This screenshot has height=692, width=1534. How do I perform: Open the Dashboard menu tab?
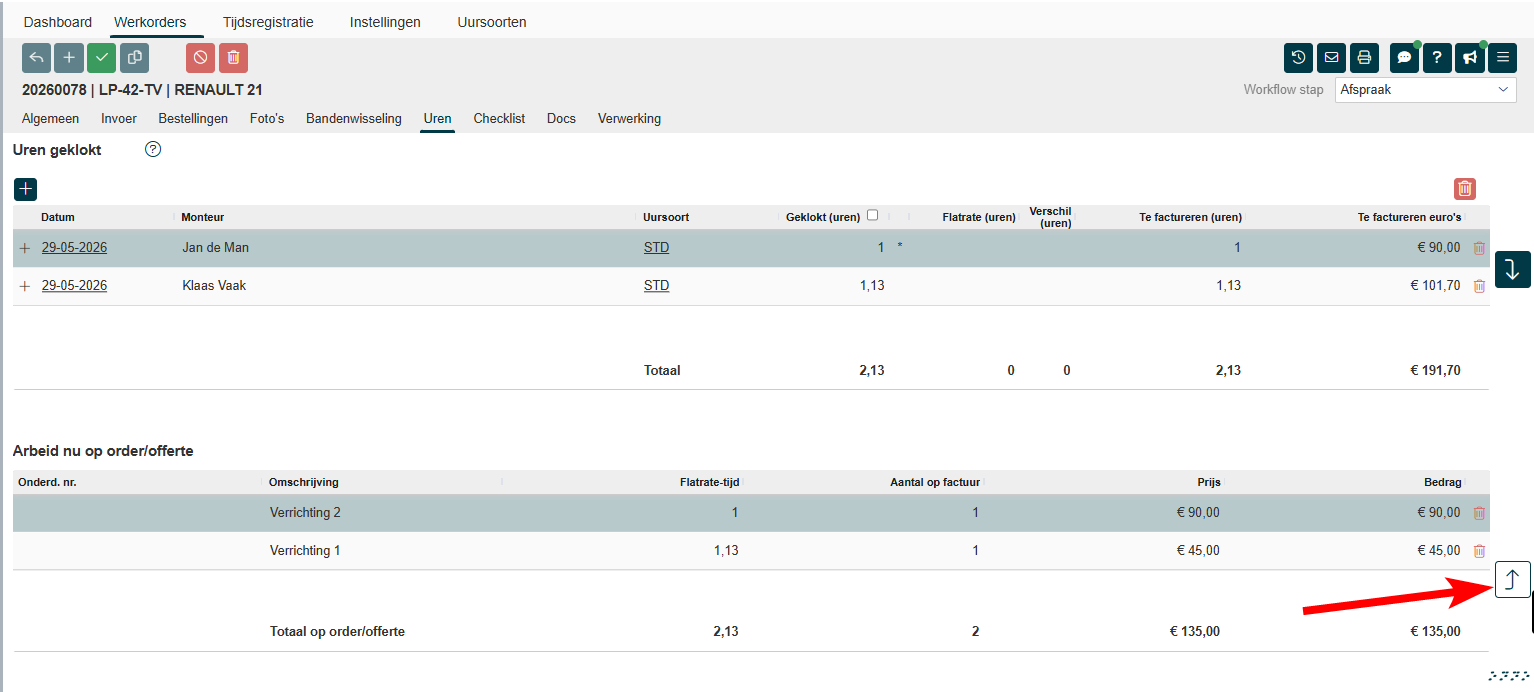[x=58, y=22]
